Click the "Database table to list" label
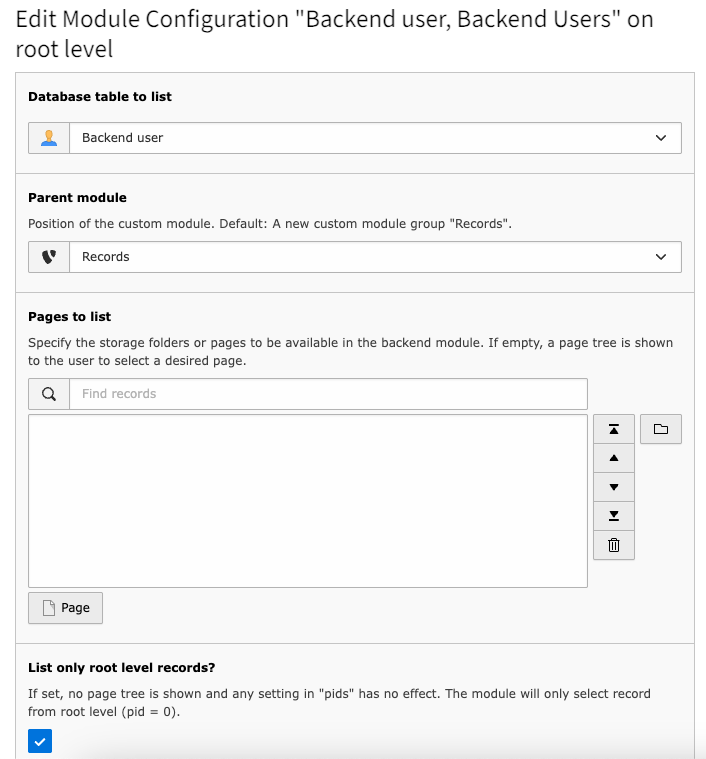706x759 pixels. click(100, 97)
